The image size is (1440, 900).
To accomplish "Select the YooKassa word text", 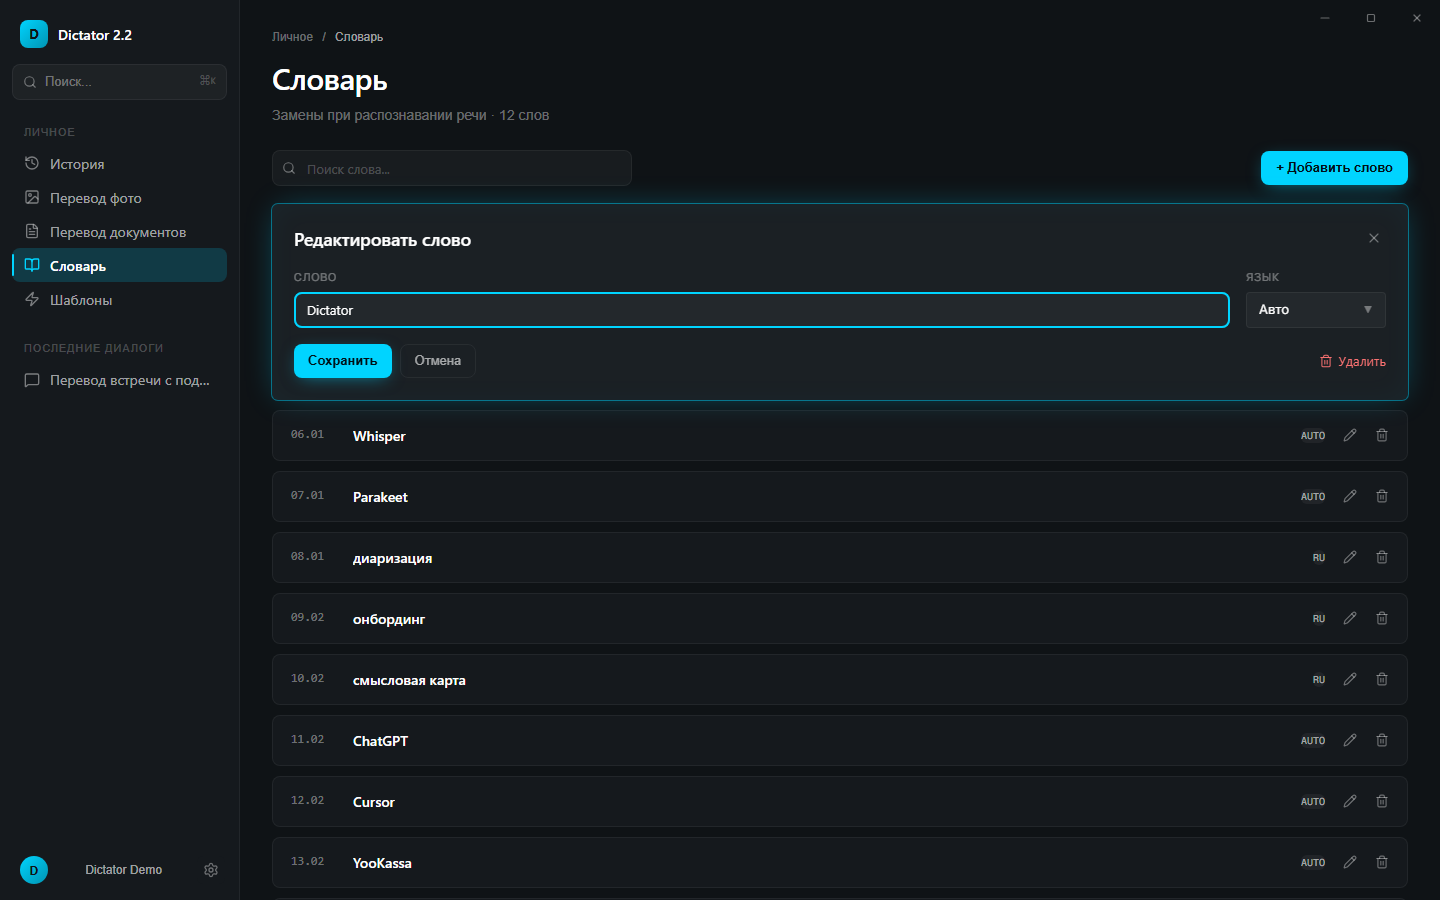I will click(x=382, y=863).
